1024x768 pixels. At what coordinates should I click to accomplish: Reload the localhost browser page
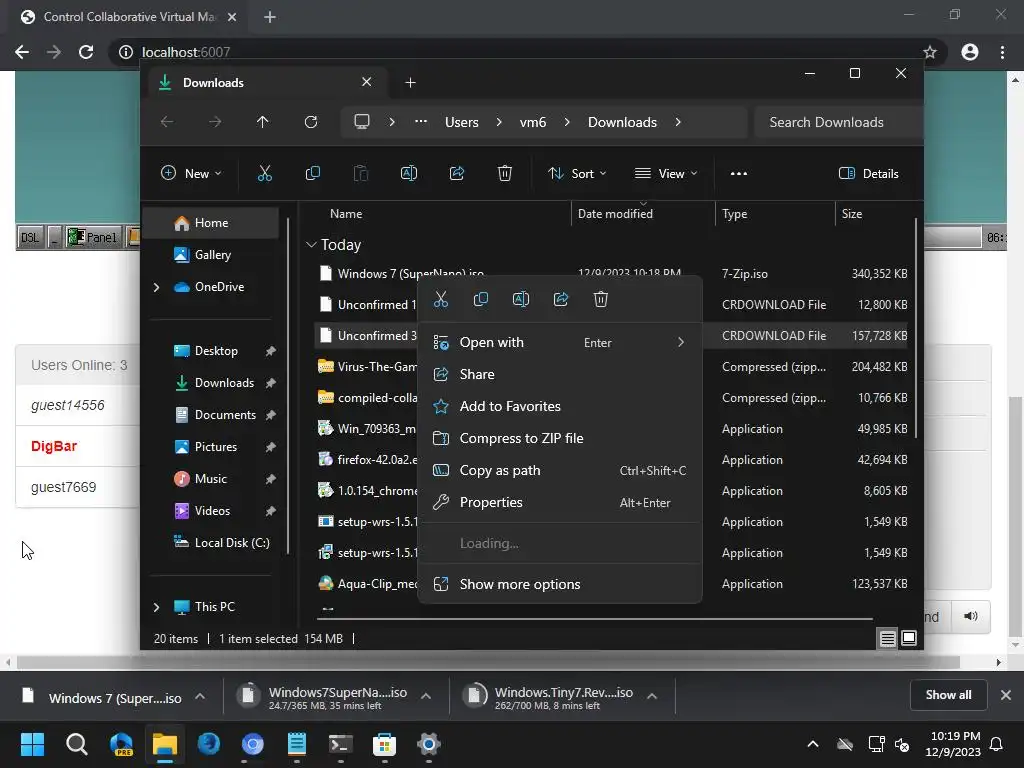coord(86,52)
